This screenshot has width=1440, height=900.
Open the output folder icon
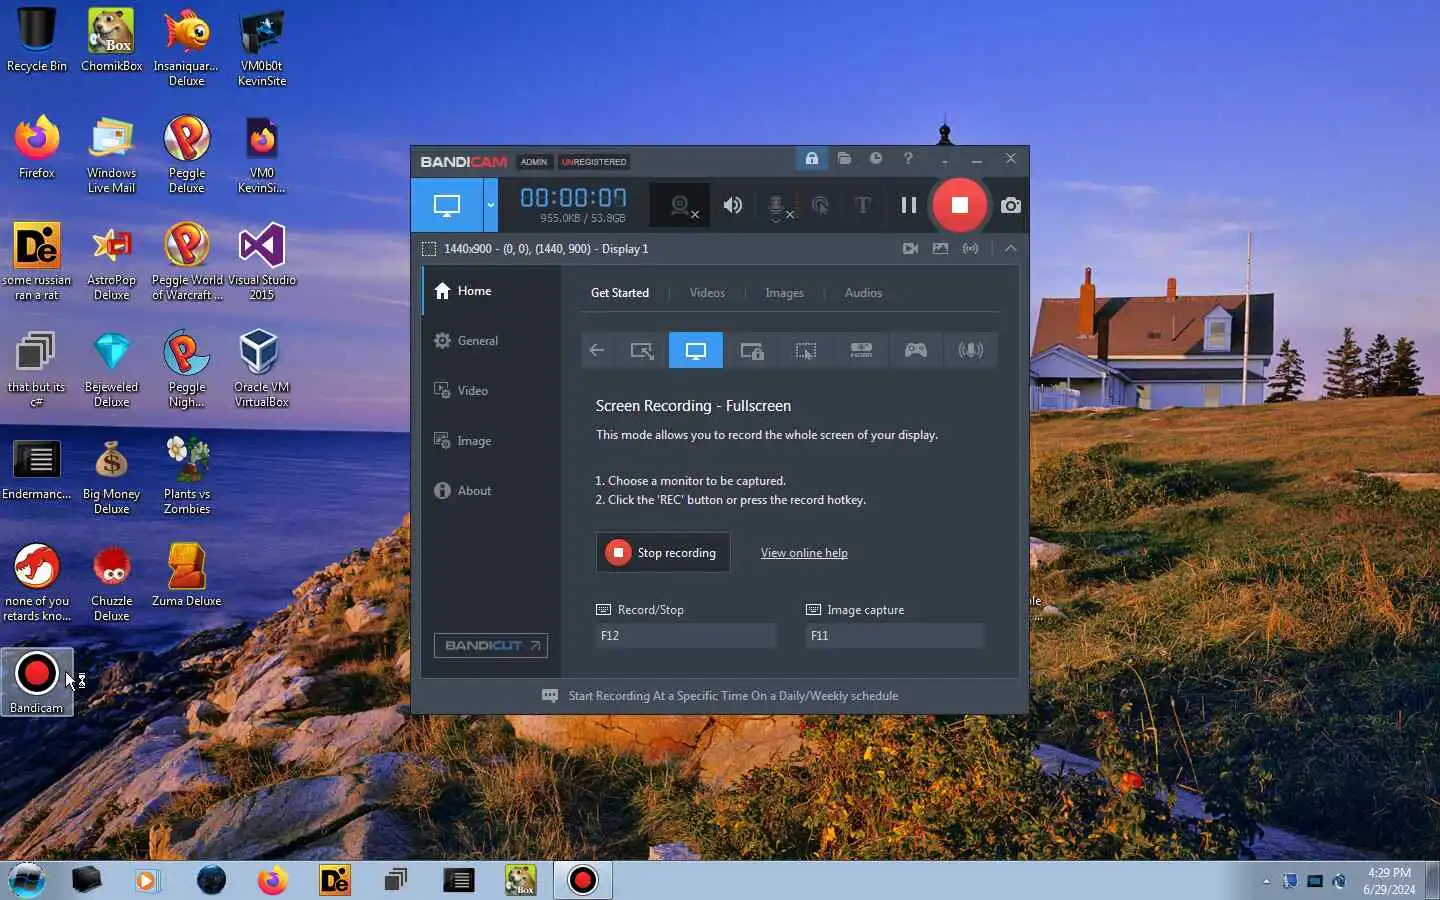844,159
